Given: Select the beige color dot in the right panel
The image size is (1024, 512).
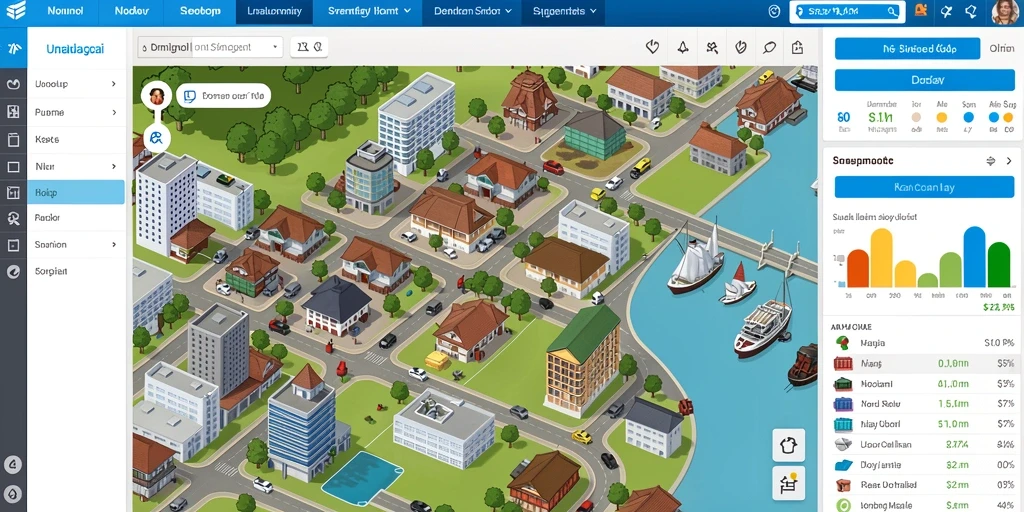Looking at the screenshot, I should [916, 118].
